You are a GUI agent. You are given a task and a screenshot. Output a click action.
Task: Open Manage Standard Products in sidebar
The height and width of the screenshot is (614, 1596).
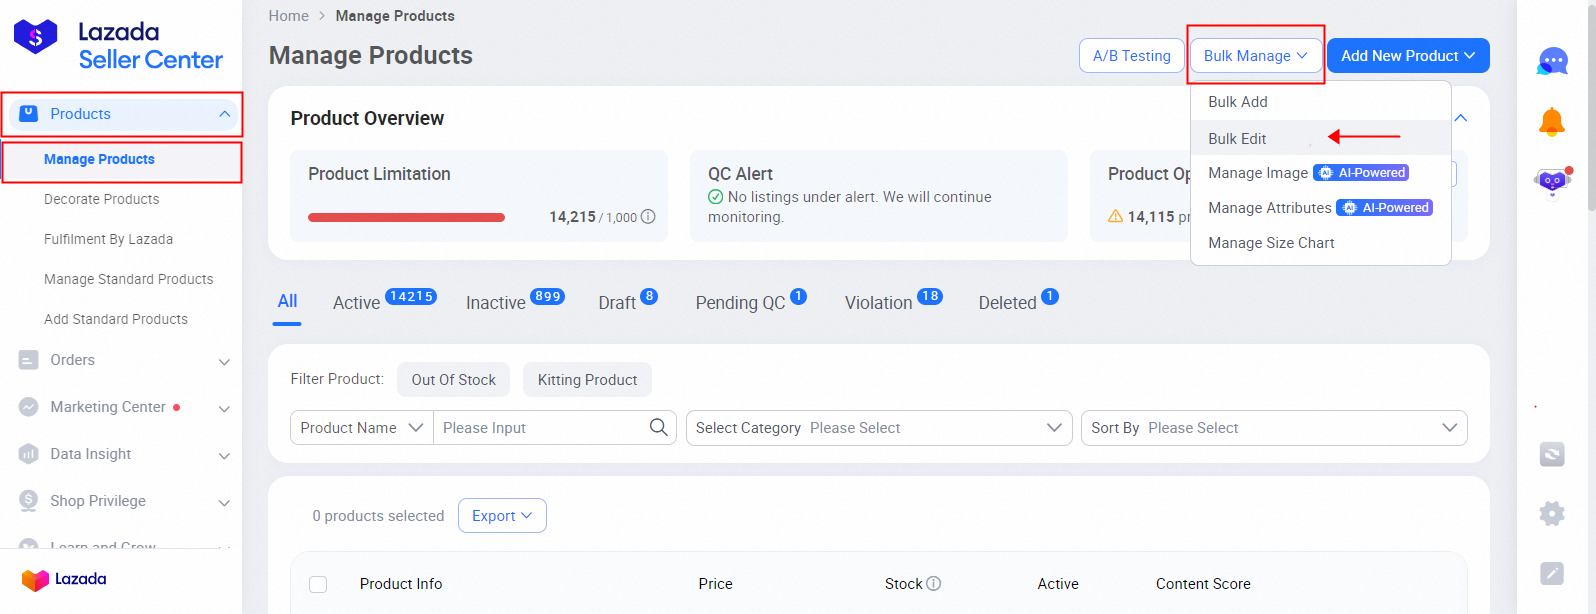[x=129, y=279]
